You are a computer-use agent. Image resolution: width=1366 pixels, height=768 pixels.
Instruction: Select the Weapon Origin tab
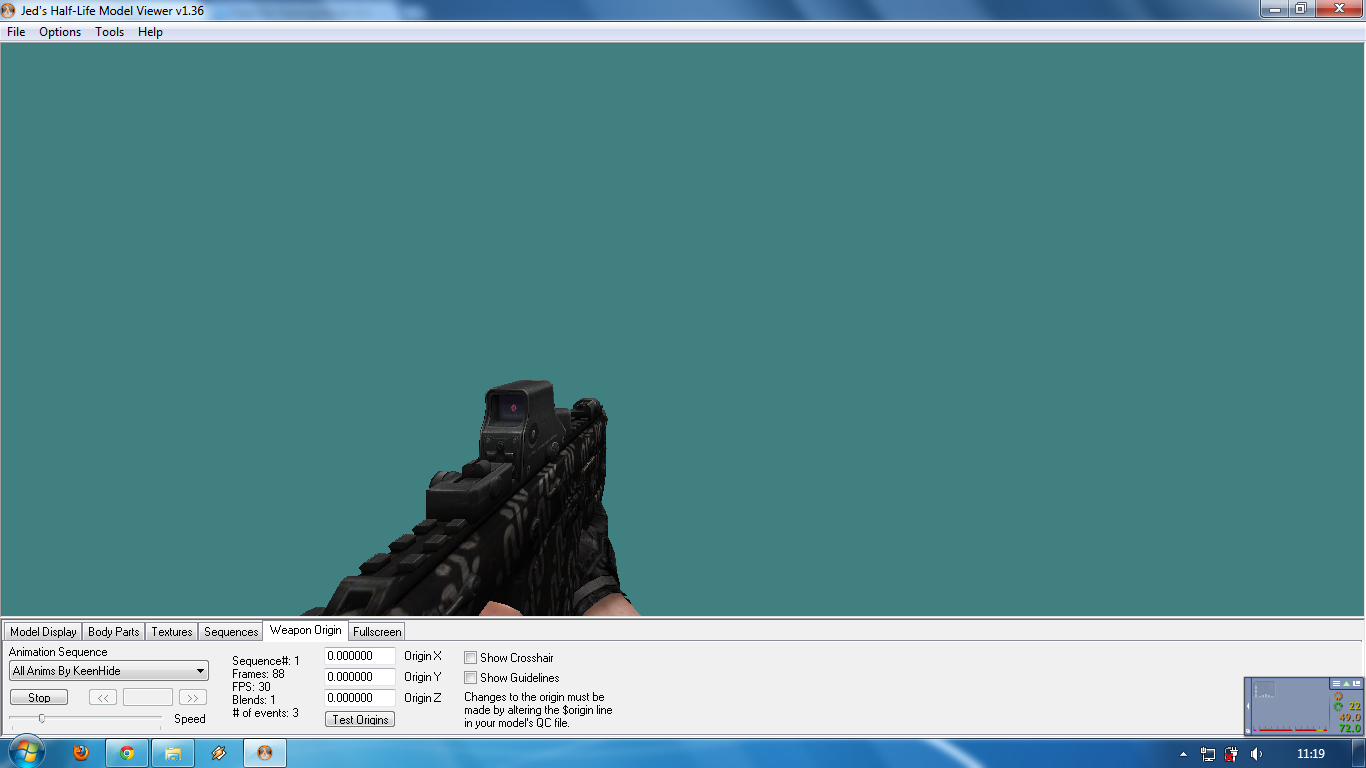pyautogui.click(x=305, y=630)
